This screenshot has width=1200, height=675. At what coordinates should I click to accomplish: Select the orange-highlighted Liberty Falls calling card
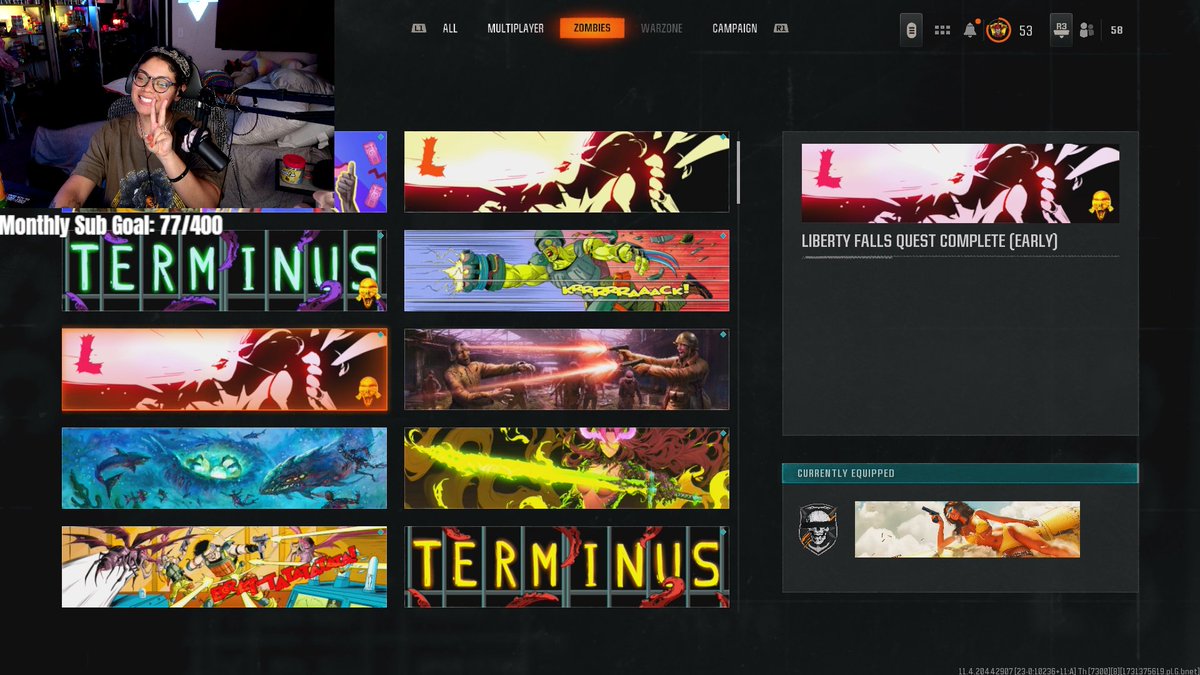224,369
